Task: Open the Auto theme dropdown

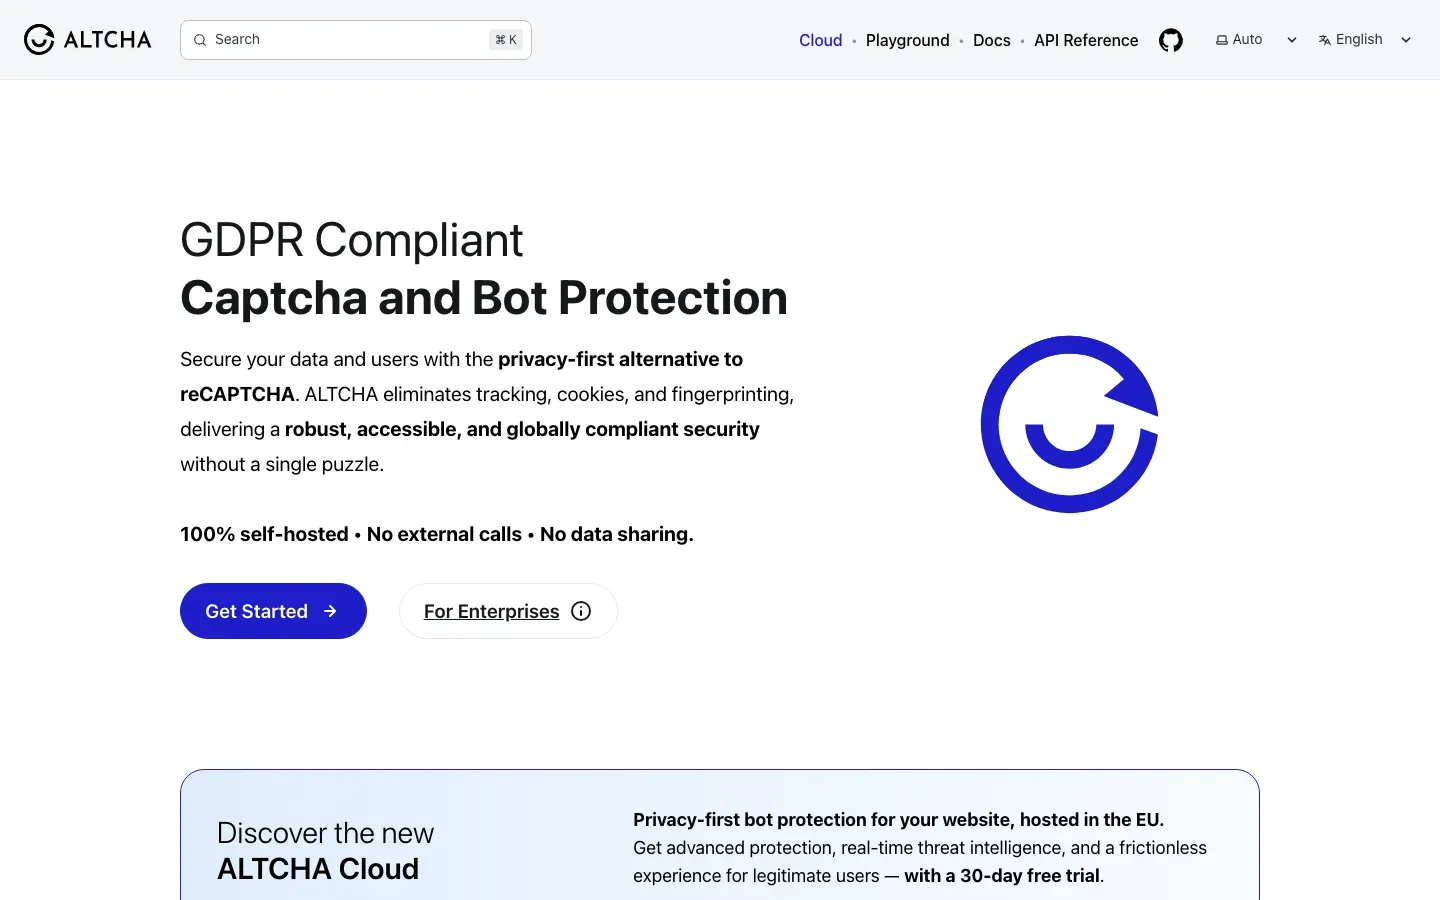Action: click(x=1256, y=40)
